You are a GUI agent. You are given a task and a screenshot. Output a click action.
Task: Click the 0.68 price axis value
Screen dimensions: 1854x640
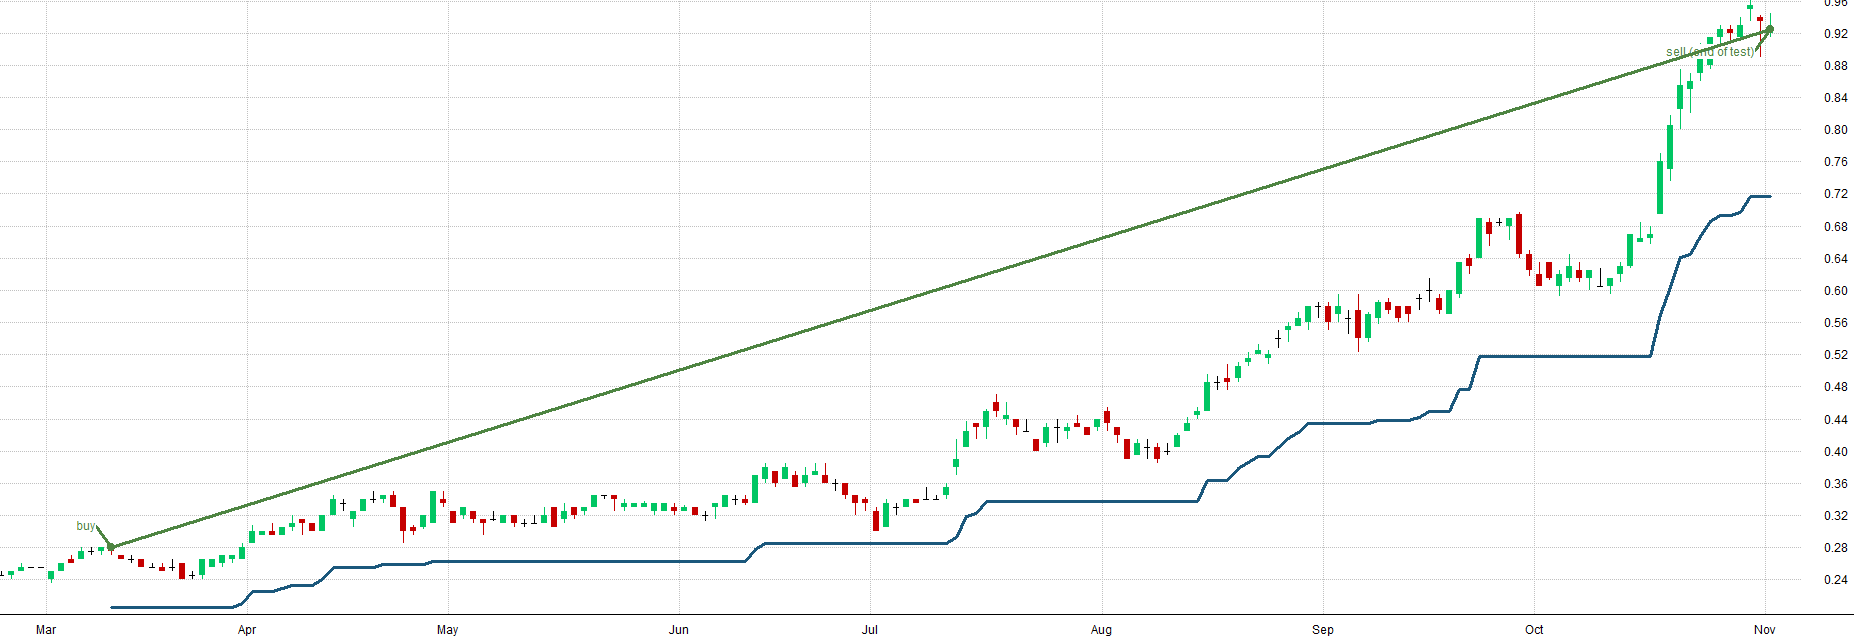pos(1836,227)
